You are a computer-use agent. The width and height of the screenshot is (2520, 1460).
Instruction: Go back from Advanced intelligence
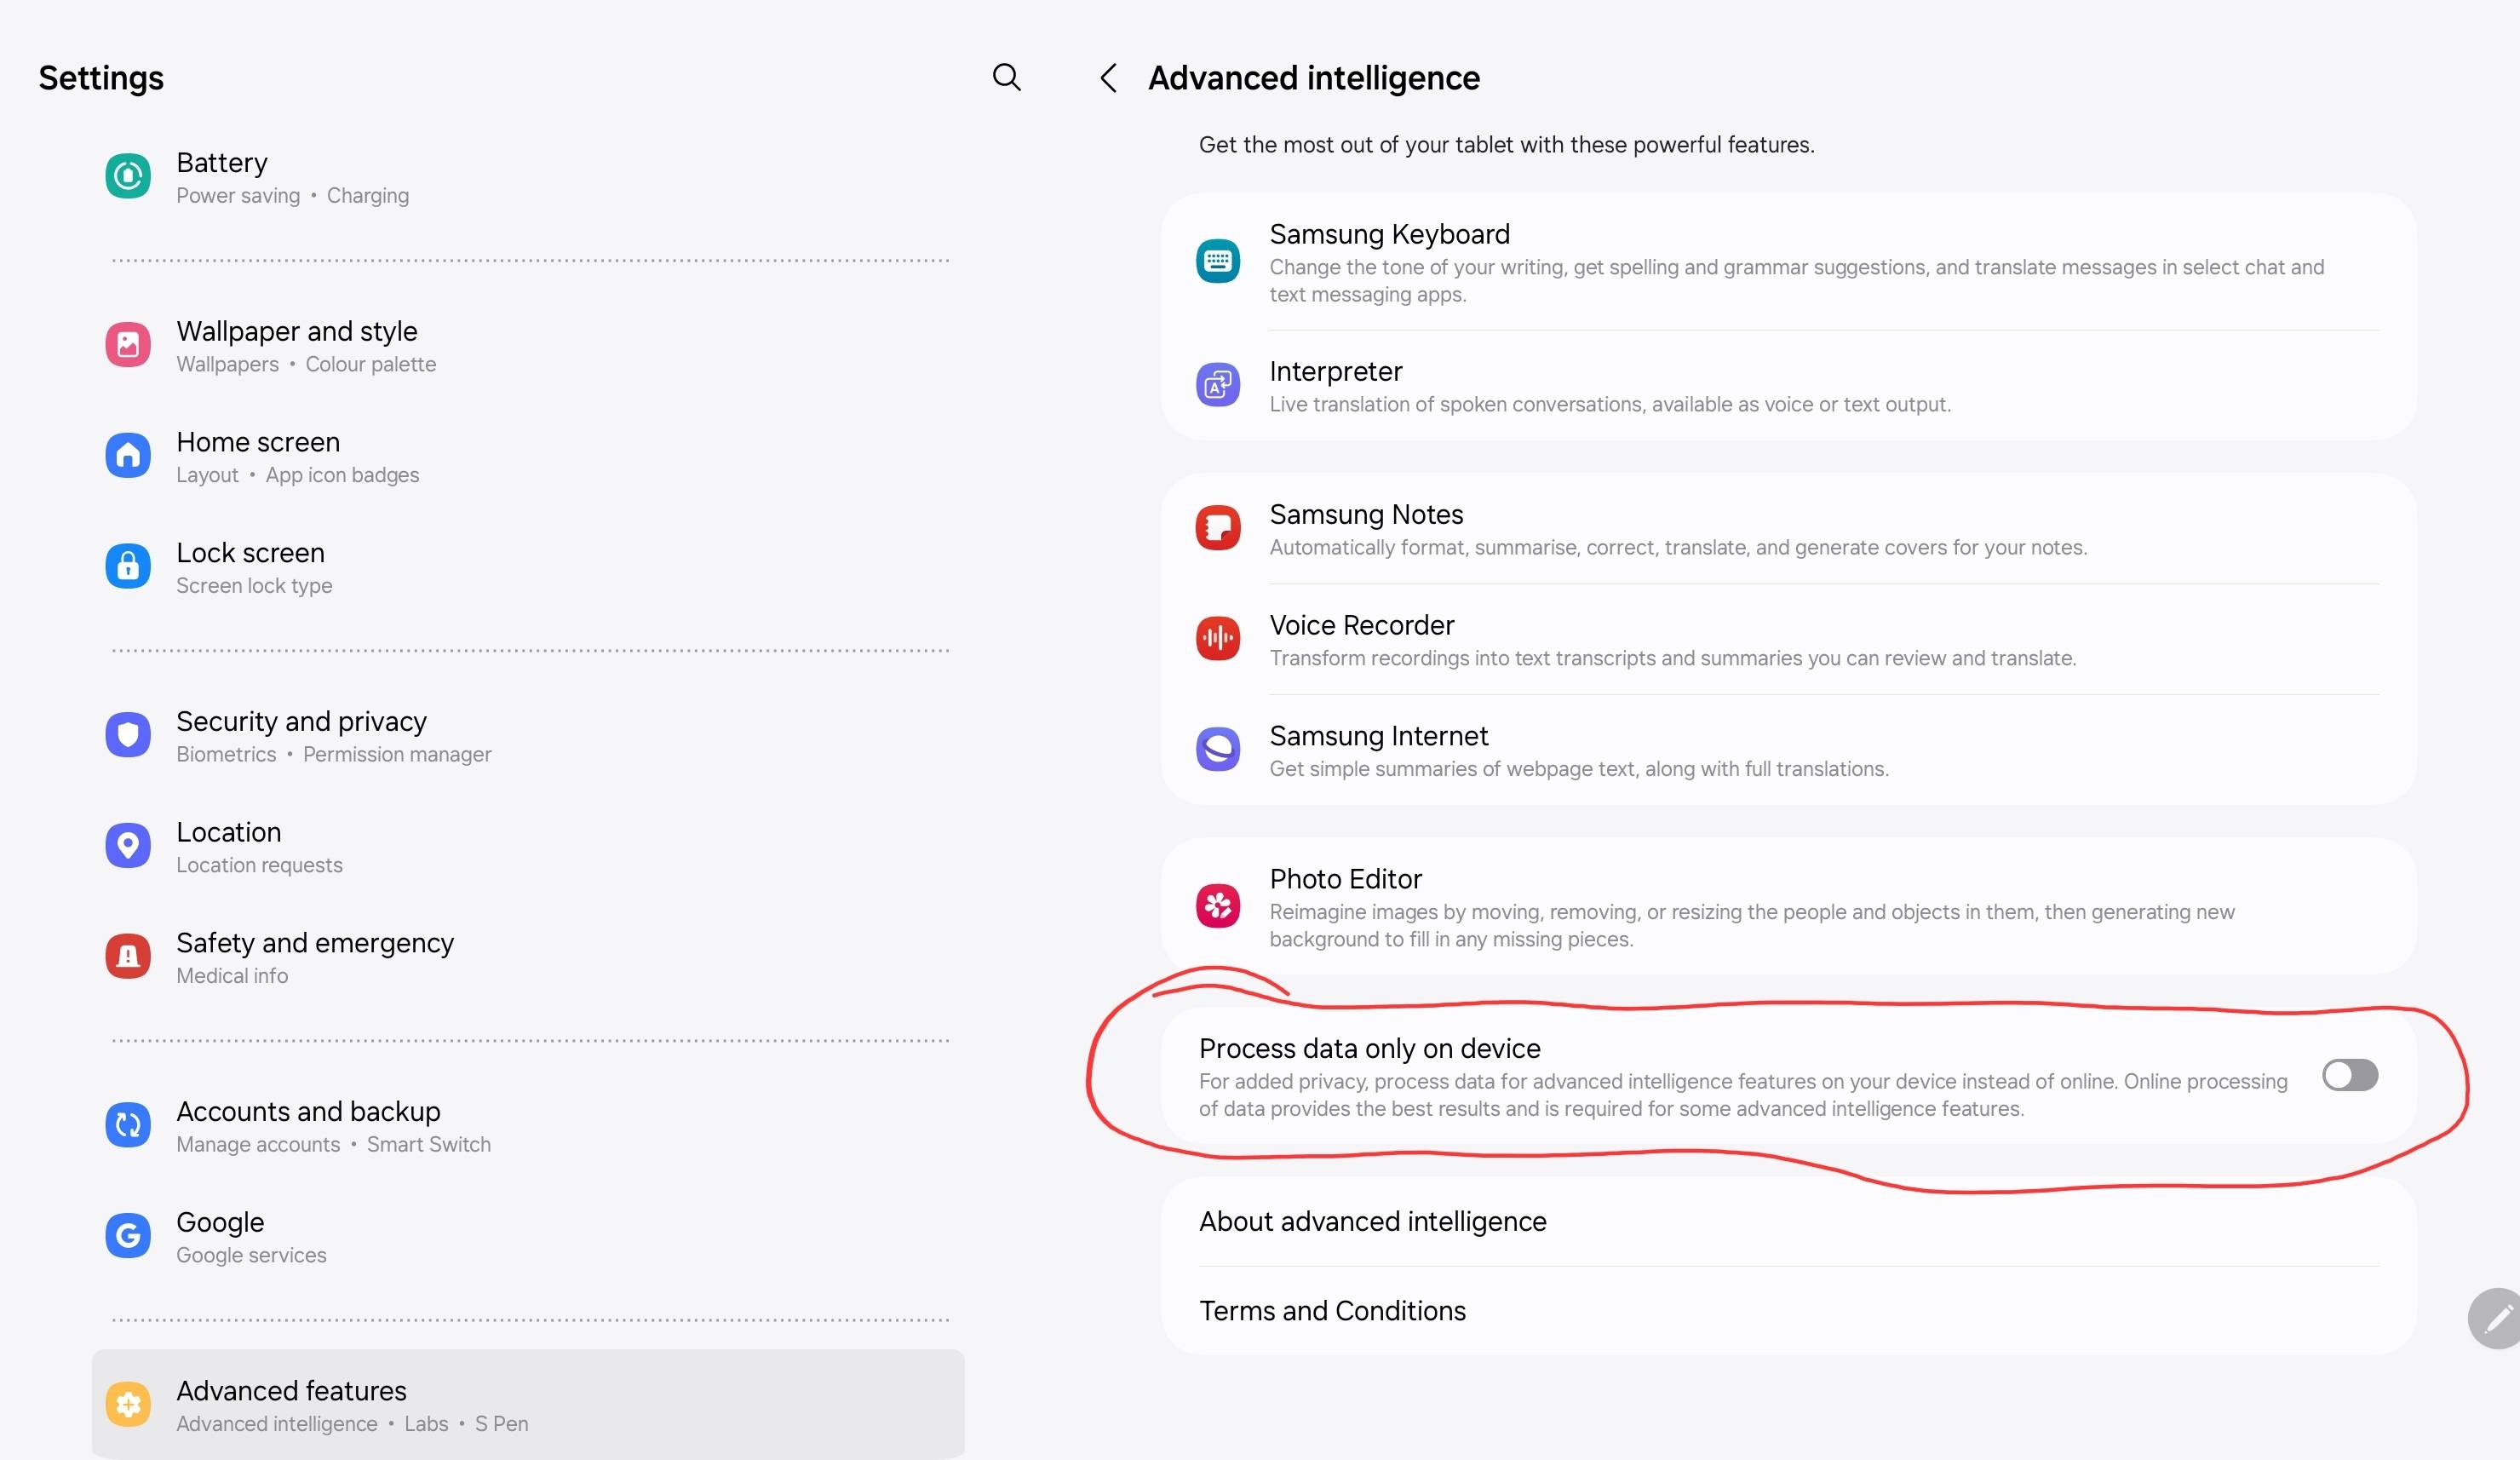pos(1108,78)
